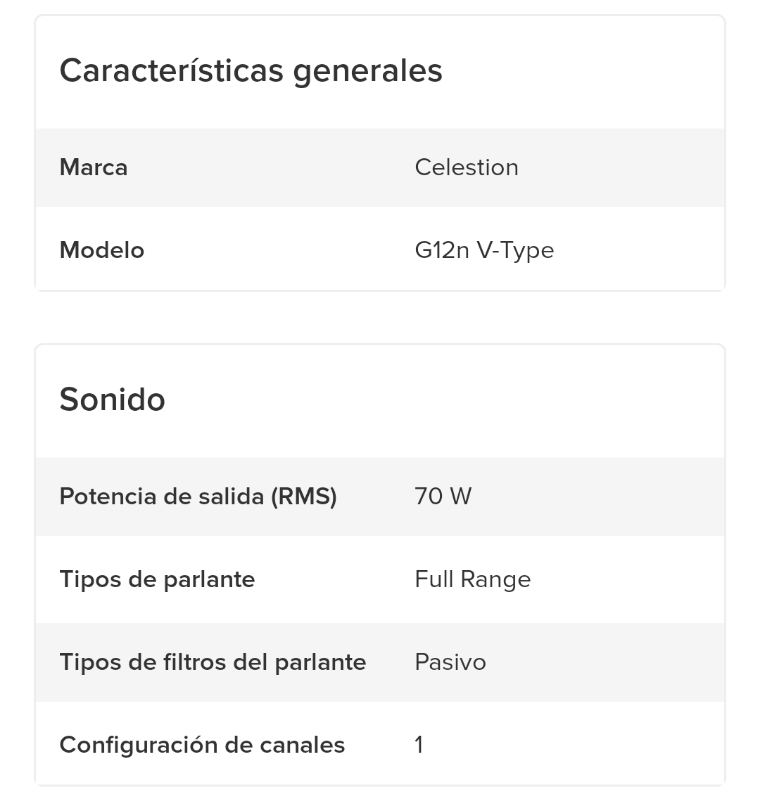Select Potencia de salida (RMS) label
The height and width of the screenshot is (797, 760).
[x=198, y=496]
